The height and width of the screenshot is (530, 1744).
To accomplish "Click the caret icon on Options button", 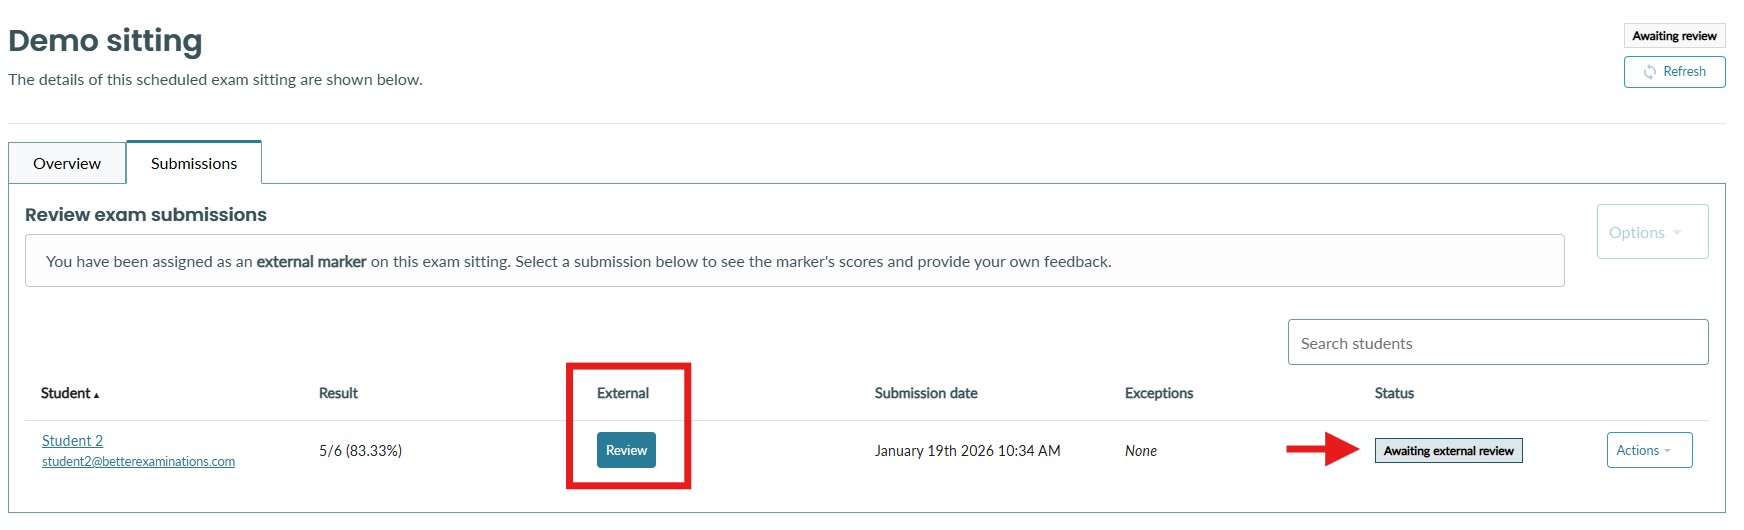I will point(1677,233).
